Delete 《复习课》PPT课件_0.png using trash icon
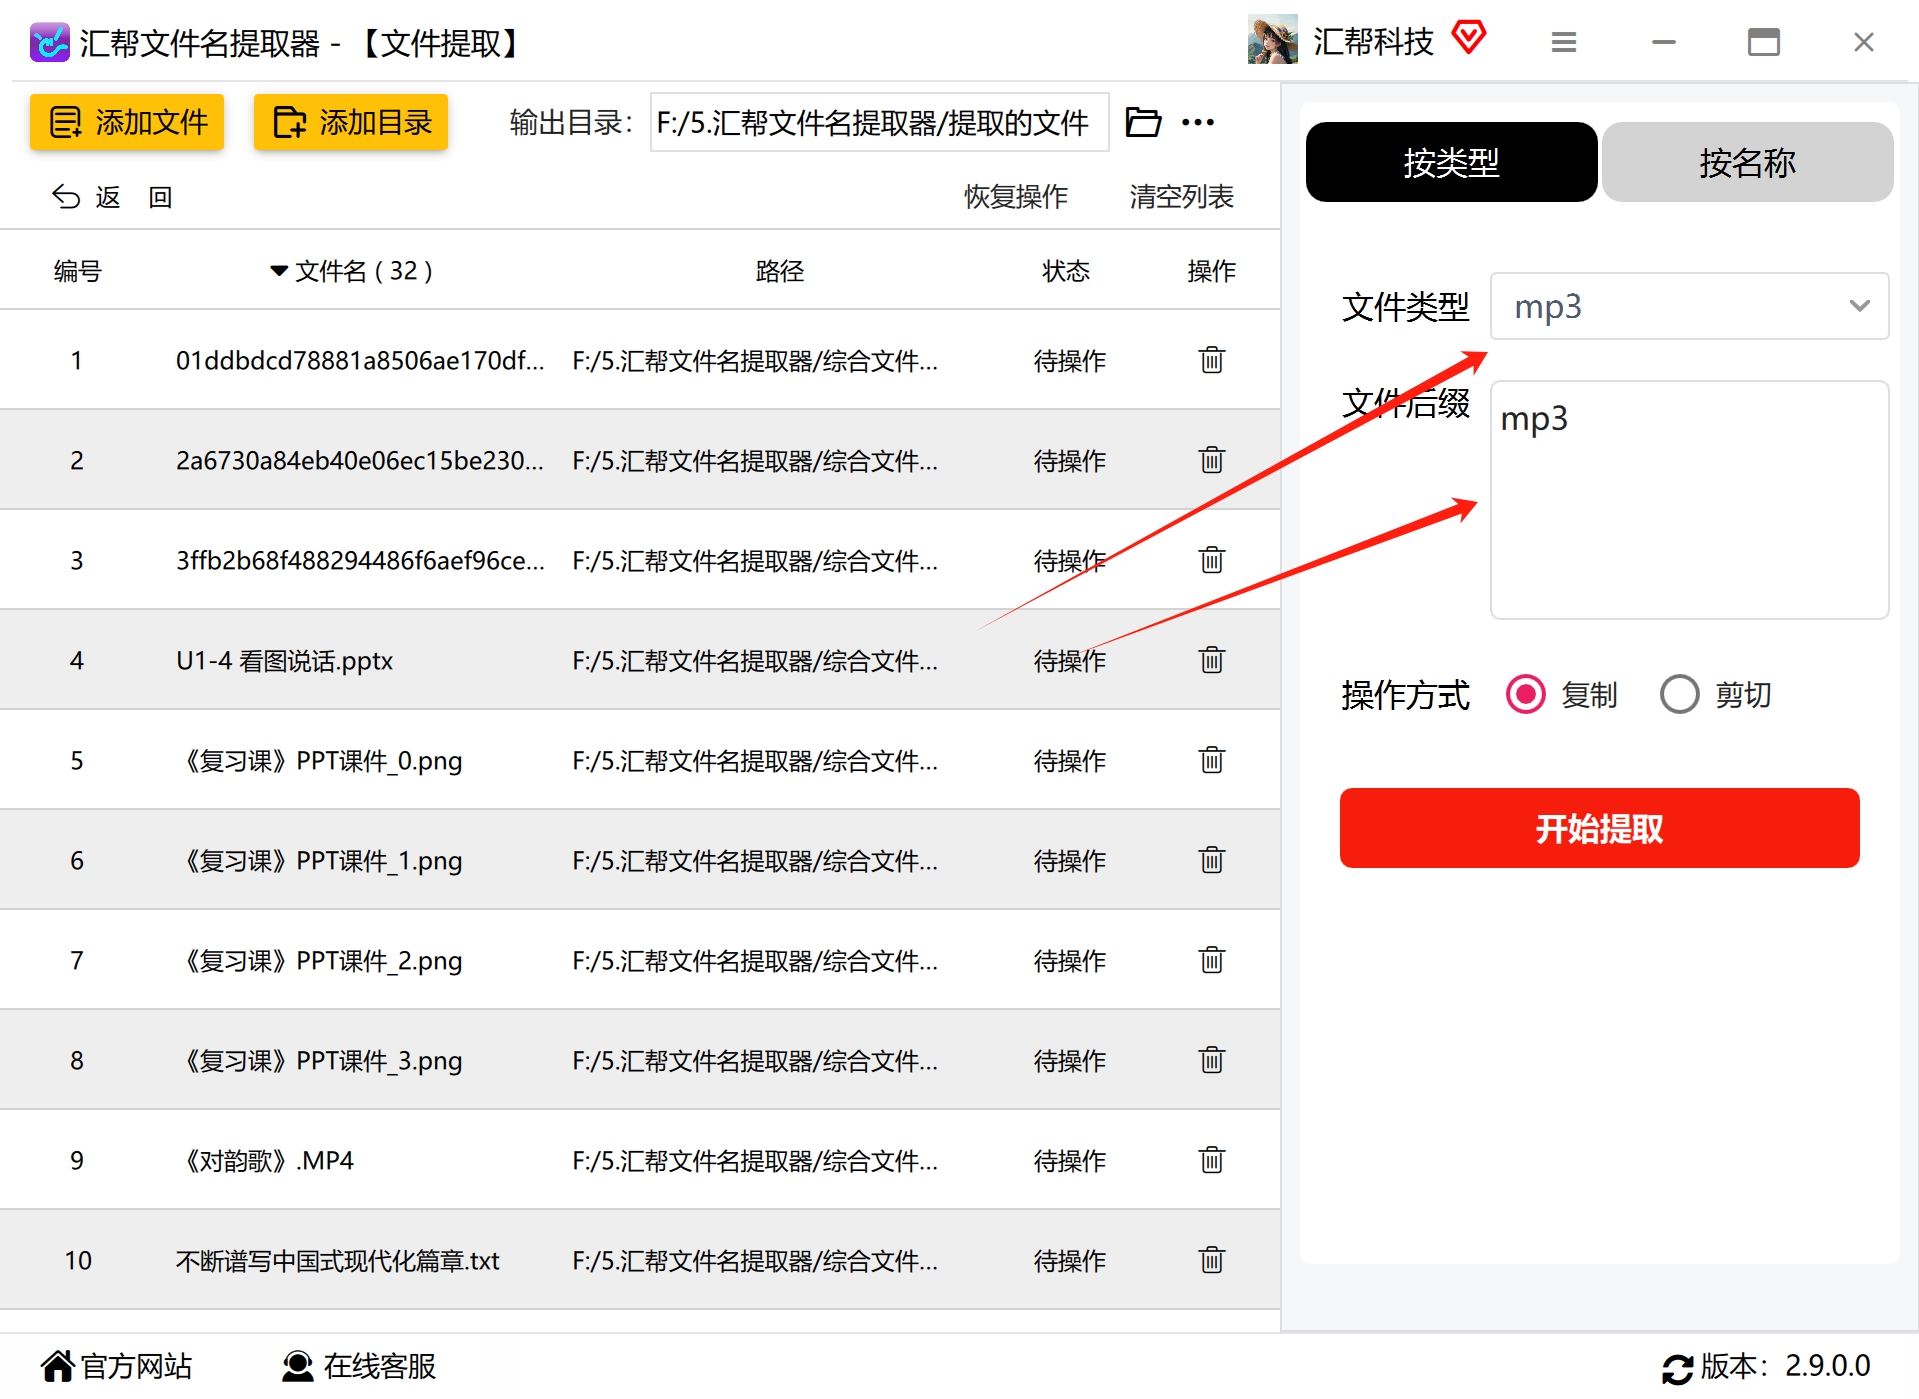The height and width of the screenshot is (1399, 1919). tap(1211, 760)
